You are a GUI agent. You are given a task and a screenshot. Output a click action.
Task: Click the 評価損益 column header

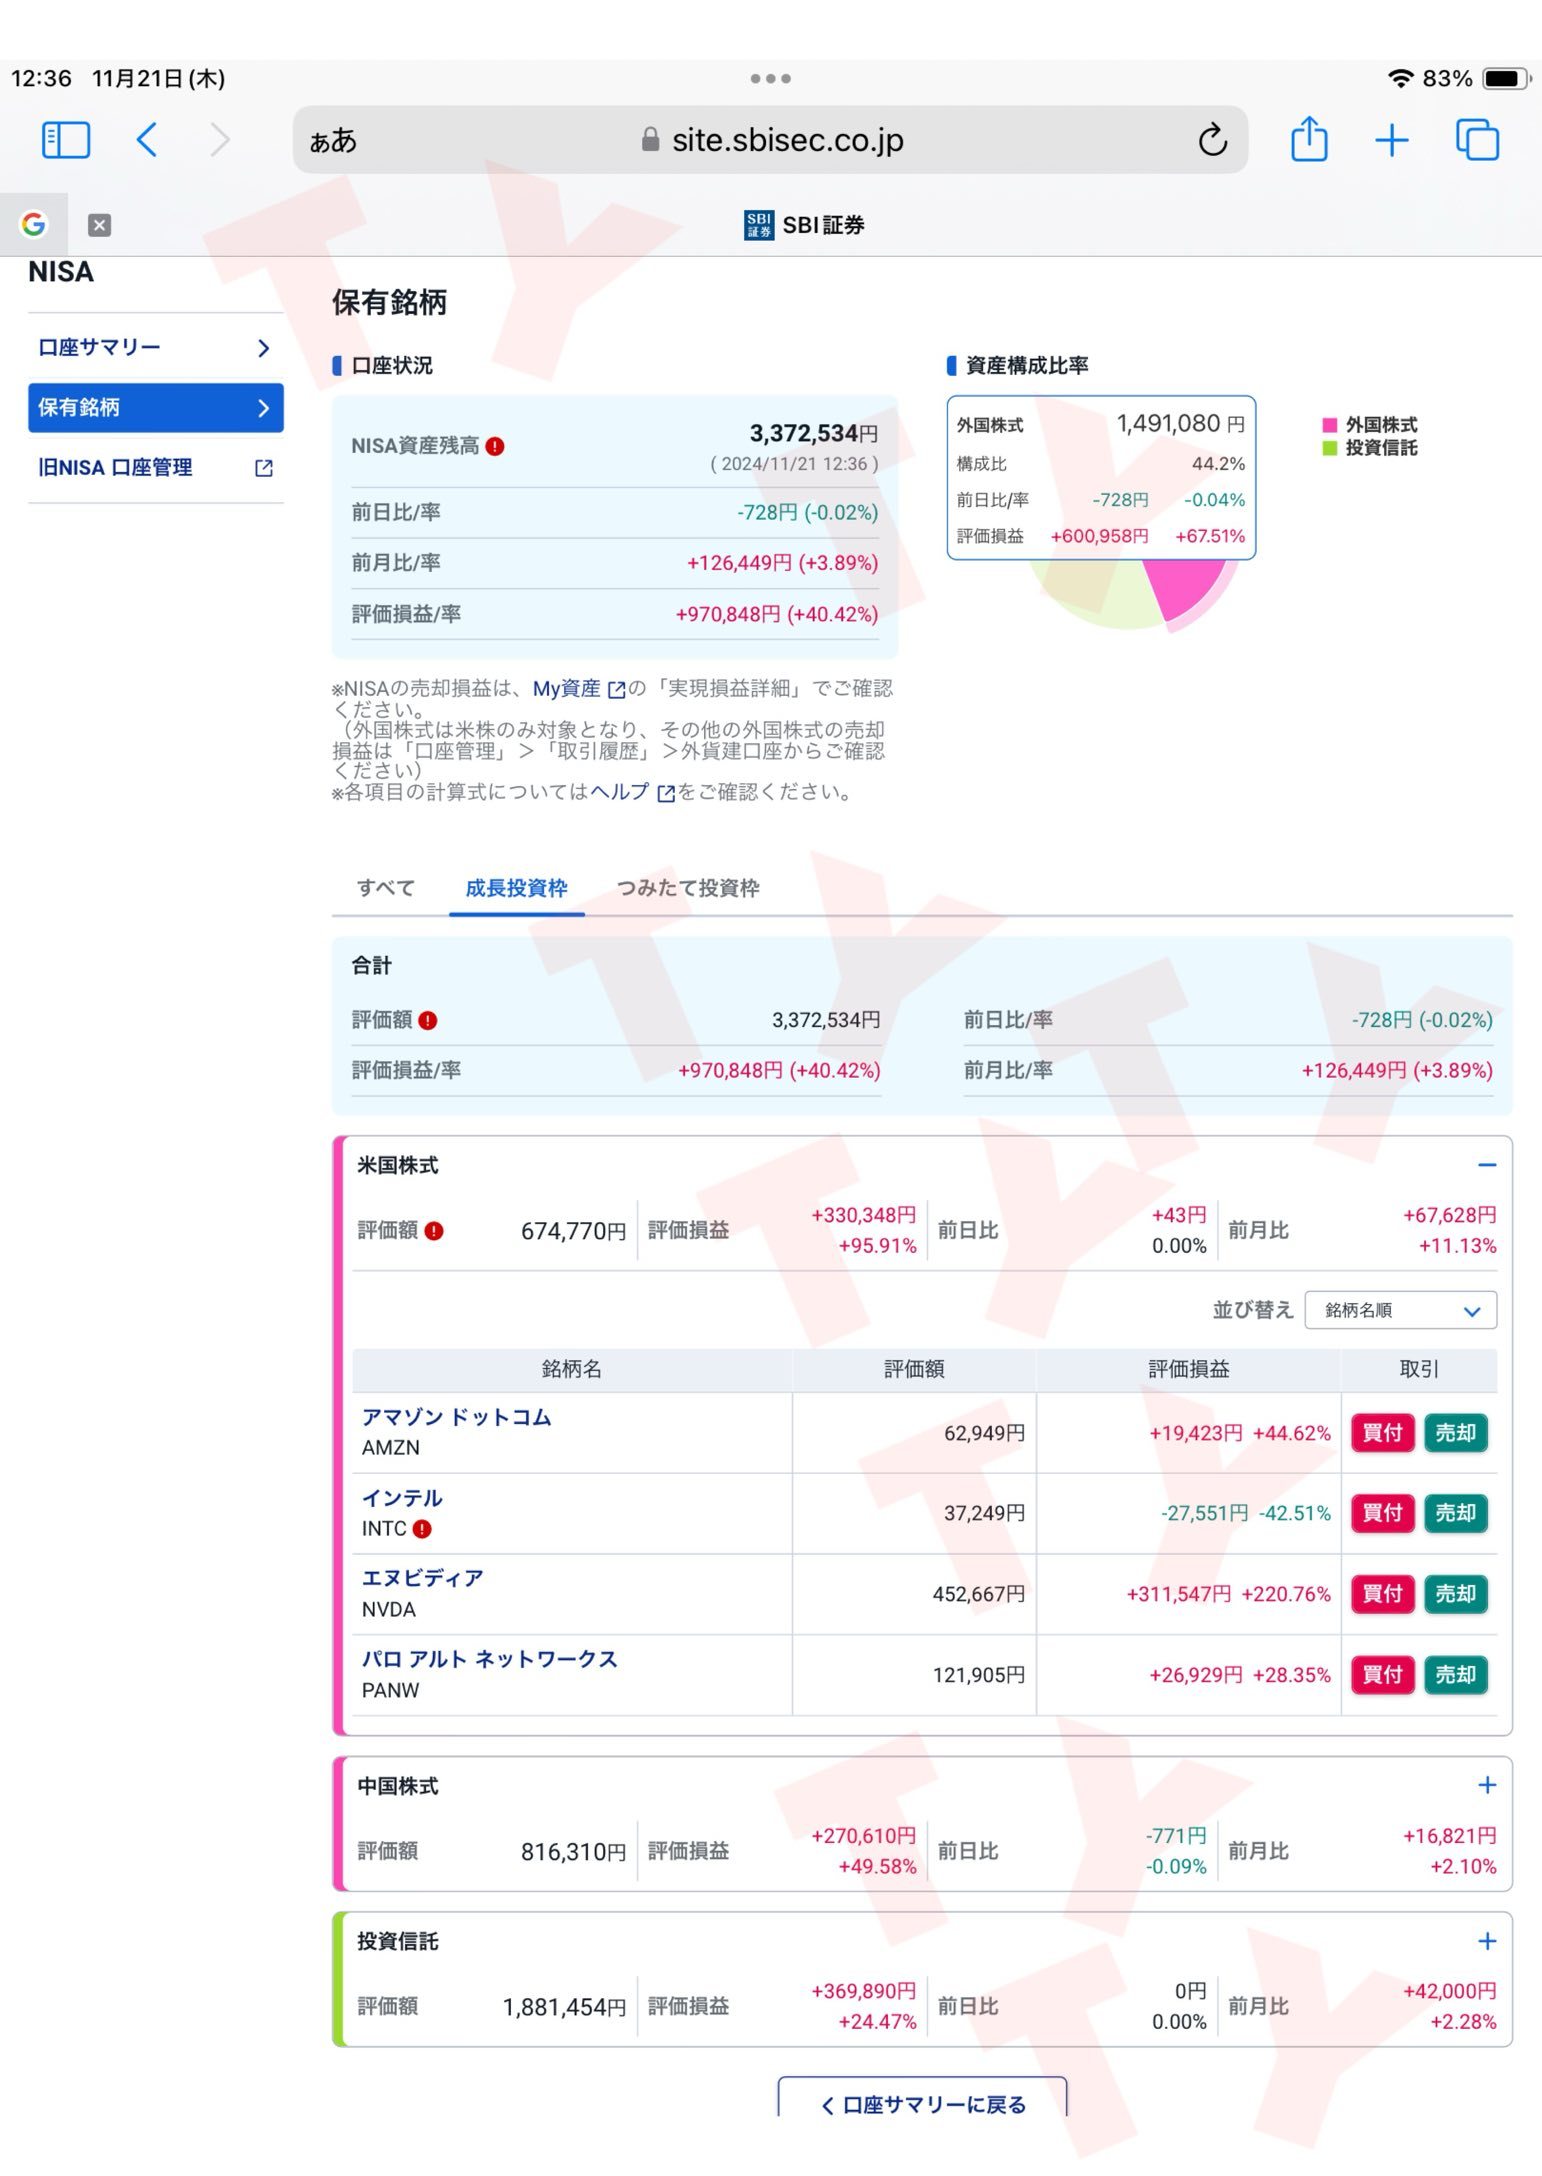[1188, 1369]
